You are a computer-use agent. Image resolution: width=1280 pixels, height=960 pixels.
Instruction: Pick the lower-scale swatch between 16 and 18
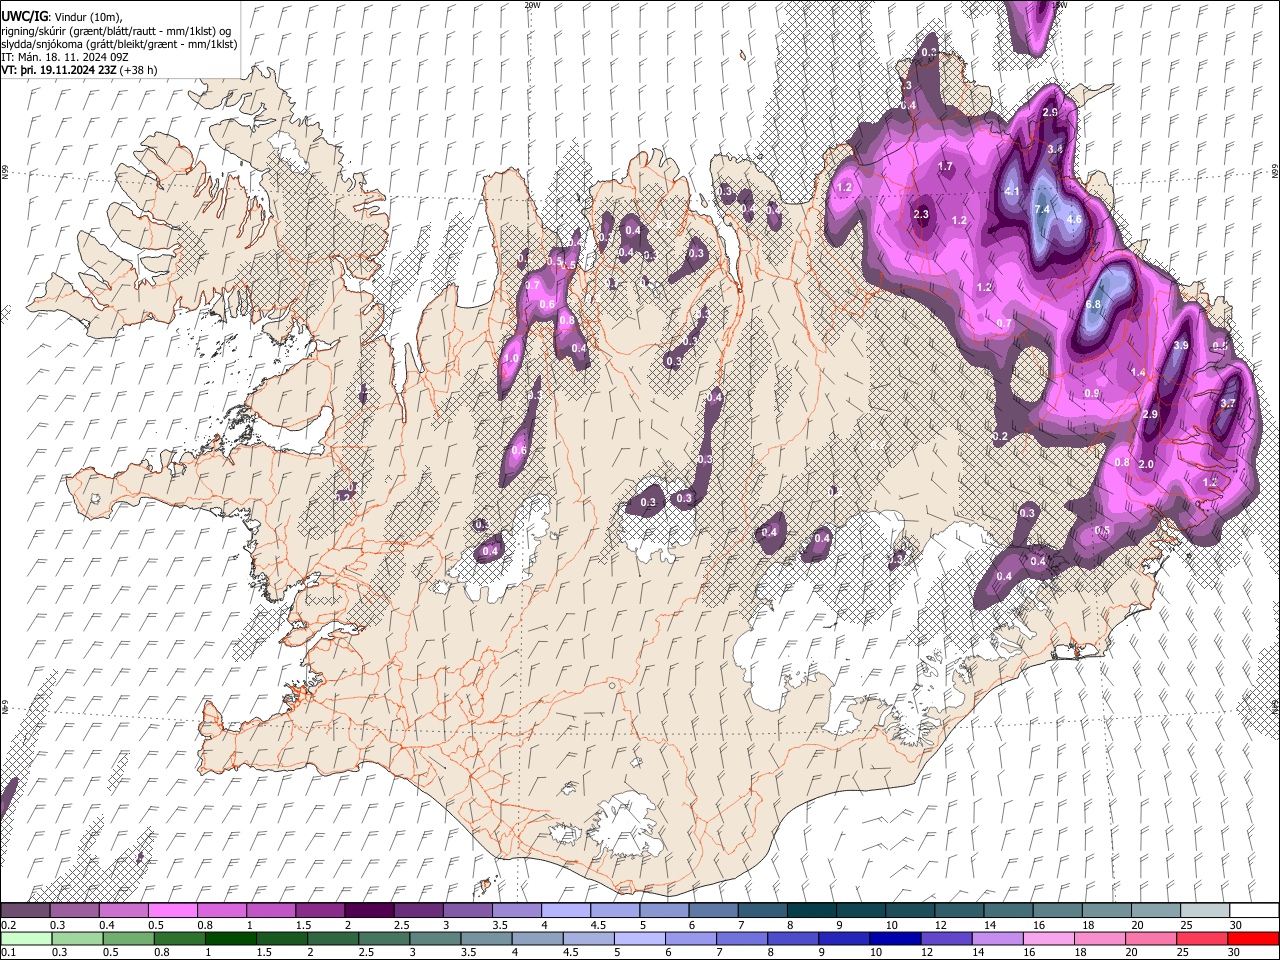point(1049,939)
